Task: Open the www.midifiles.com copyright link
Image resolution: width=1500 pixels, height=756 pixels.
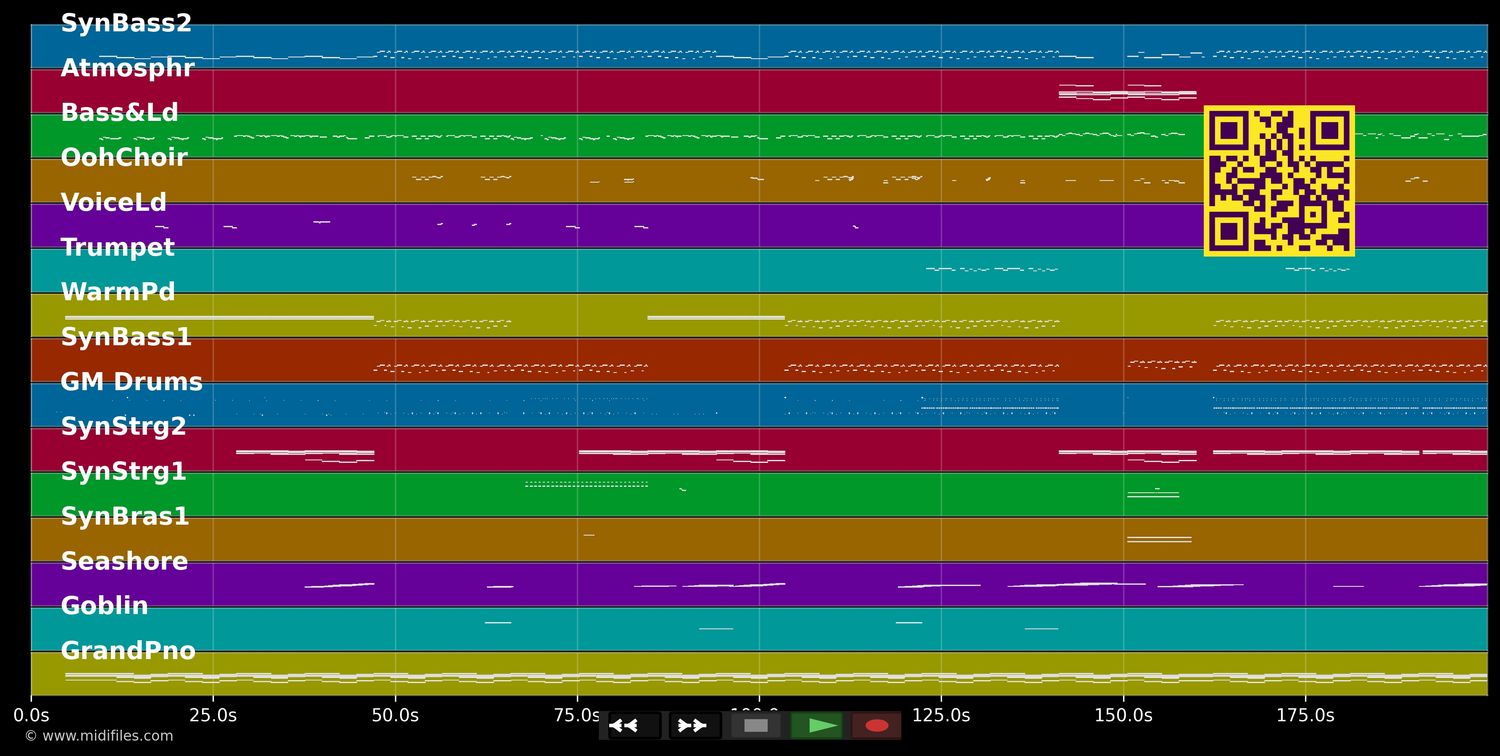Action: click(x=99, y=736)
